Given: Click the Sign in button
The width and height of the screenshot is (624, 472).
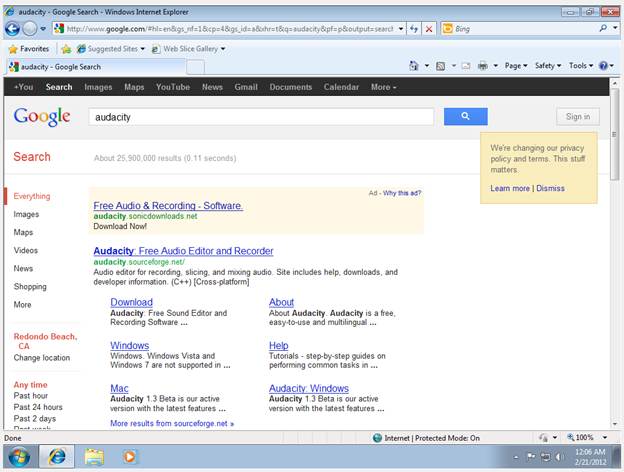Looking at the screenshot, I should pos(578,117).
